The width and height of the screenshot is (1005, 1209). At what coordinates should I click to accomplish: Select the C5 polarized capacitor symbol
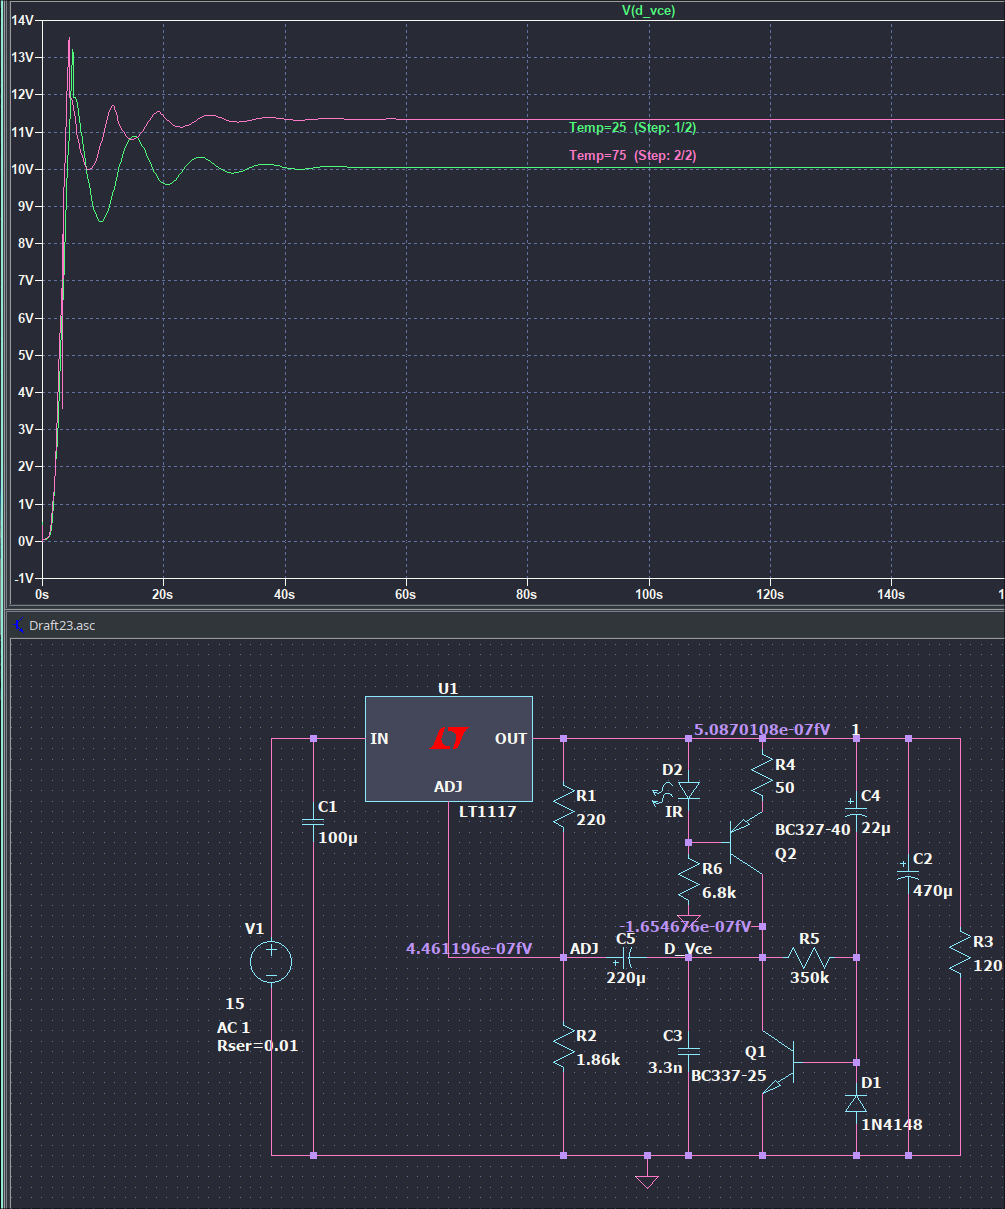coord(626,958)
